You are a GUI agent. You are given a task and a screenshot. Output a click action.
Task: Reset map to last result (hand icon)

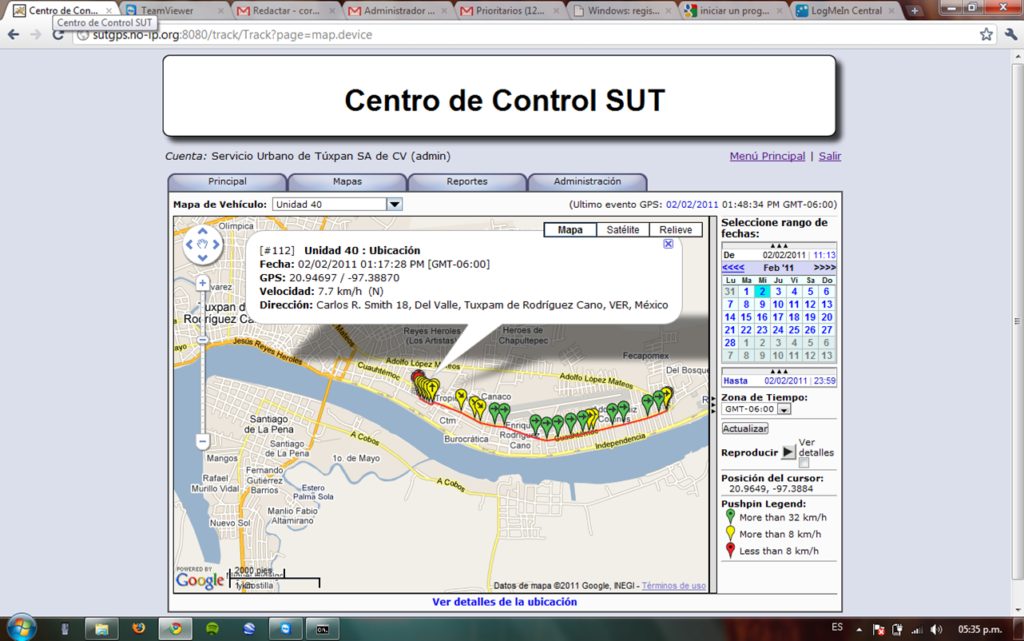coord(202,244)
